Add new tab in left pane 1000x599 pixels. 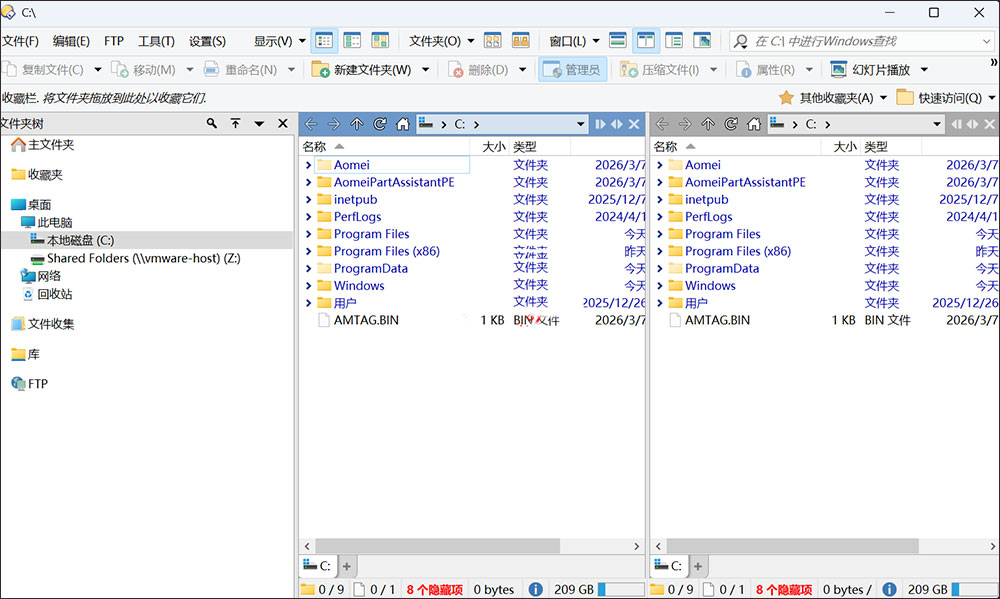(x=347, y=566)
